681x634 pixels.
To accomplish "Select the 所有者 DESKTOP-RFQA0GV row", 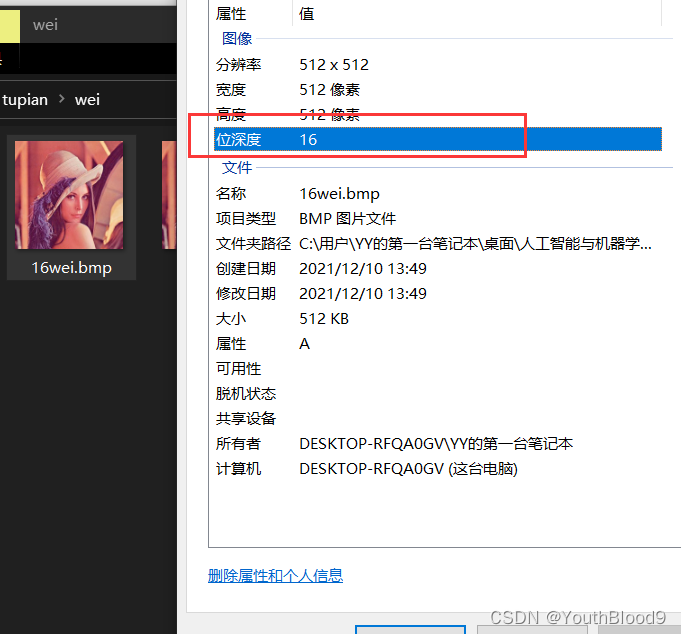I will tap(438, 444).
